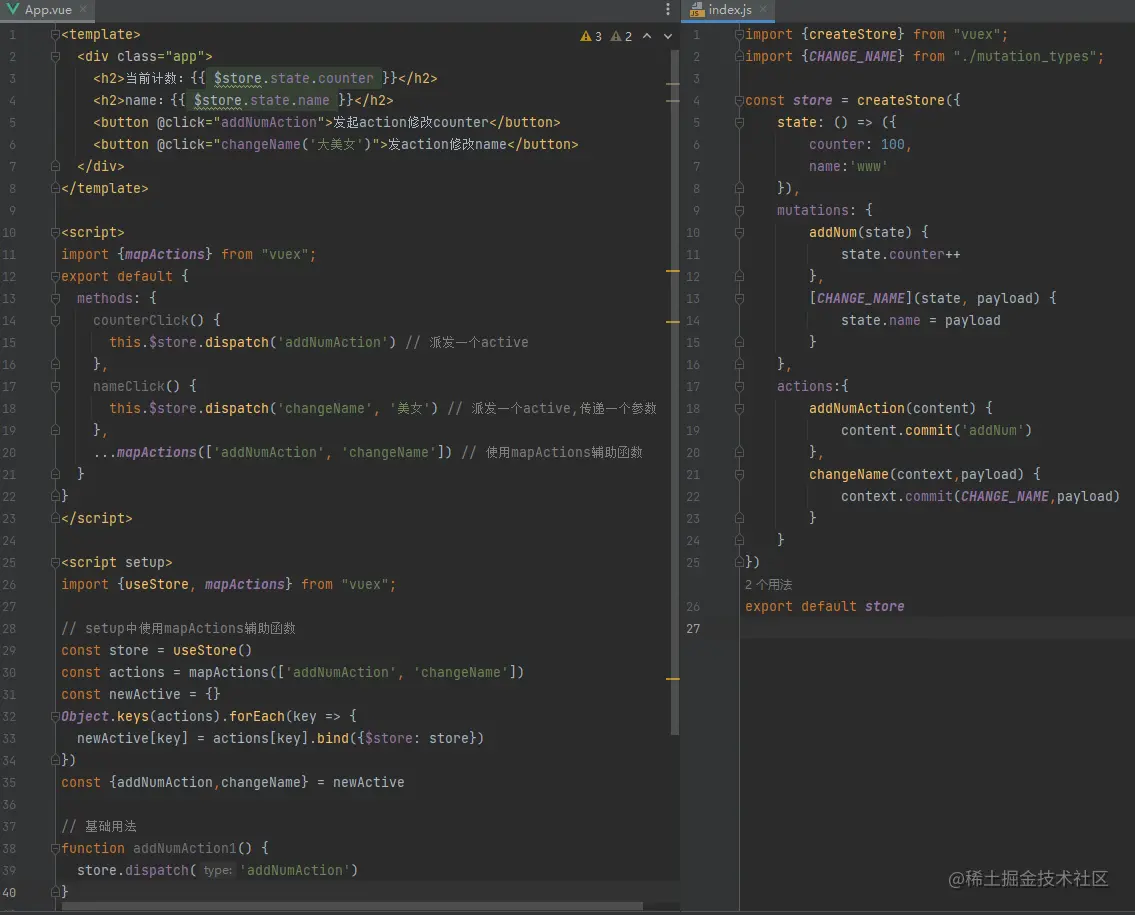Collapse the import block fold marker in index.js
The image size is (1135, 915).
pos(739,34)
